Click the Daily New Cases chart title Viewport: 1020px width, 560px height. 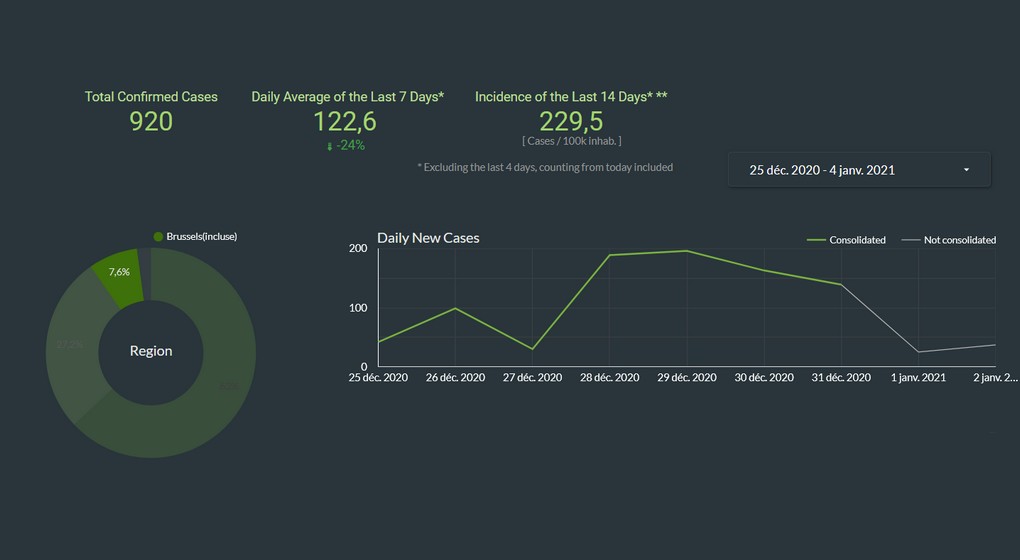tap(428, 238)
